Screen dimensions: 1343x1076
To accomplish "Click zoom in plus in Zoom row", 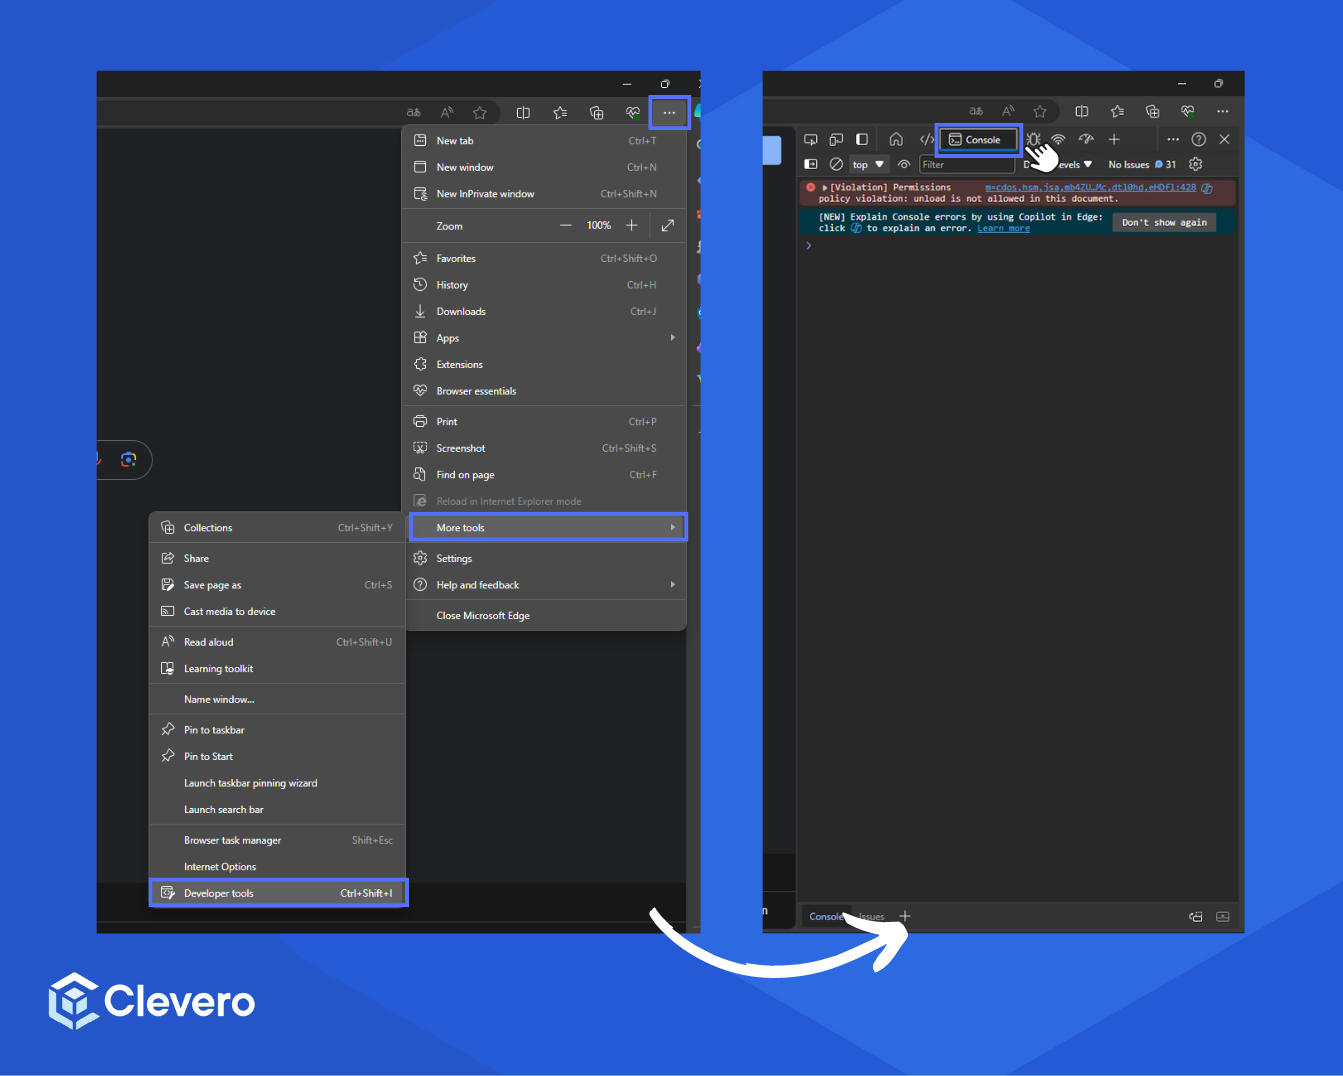I will [631, 226].
